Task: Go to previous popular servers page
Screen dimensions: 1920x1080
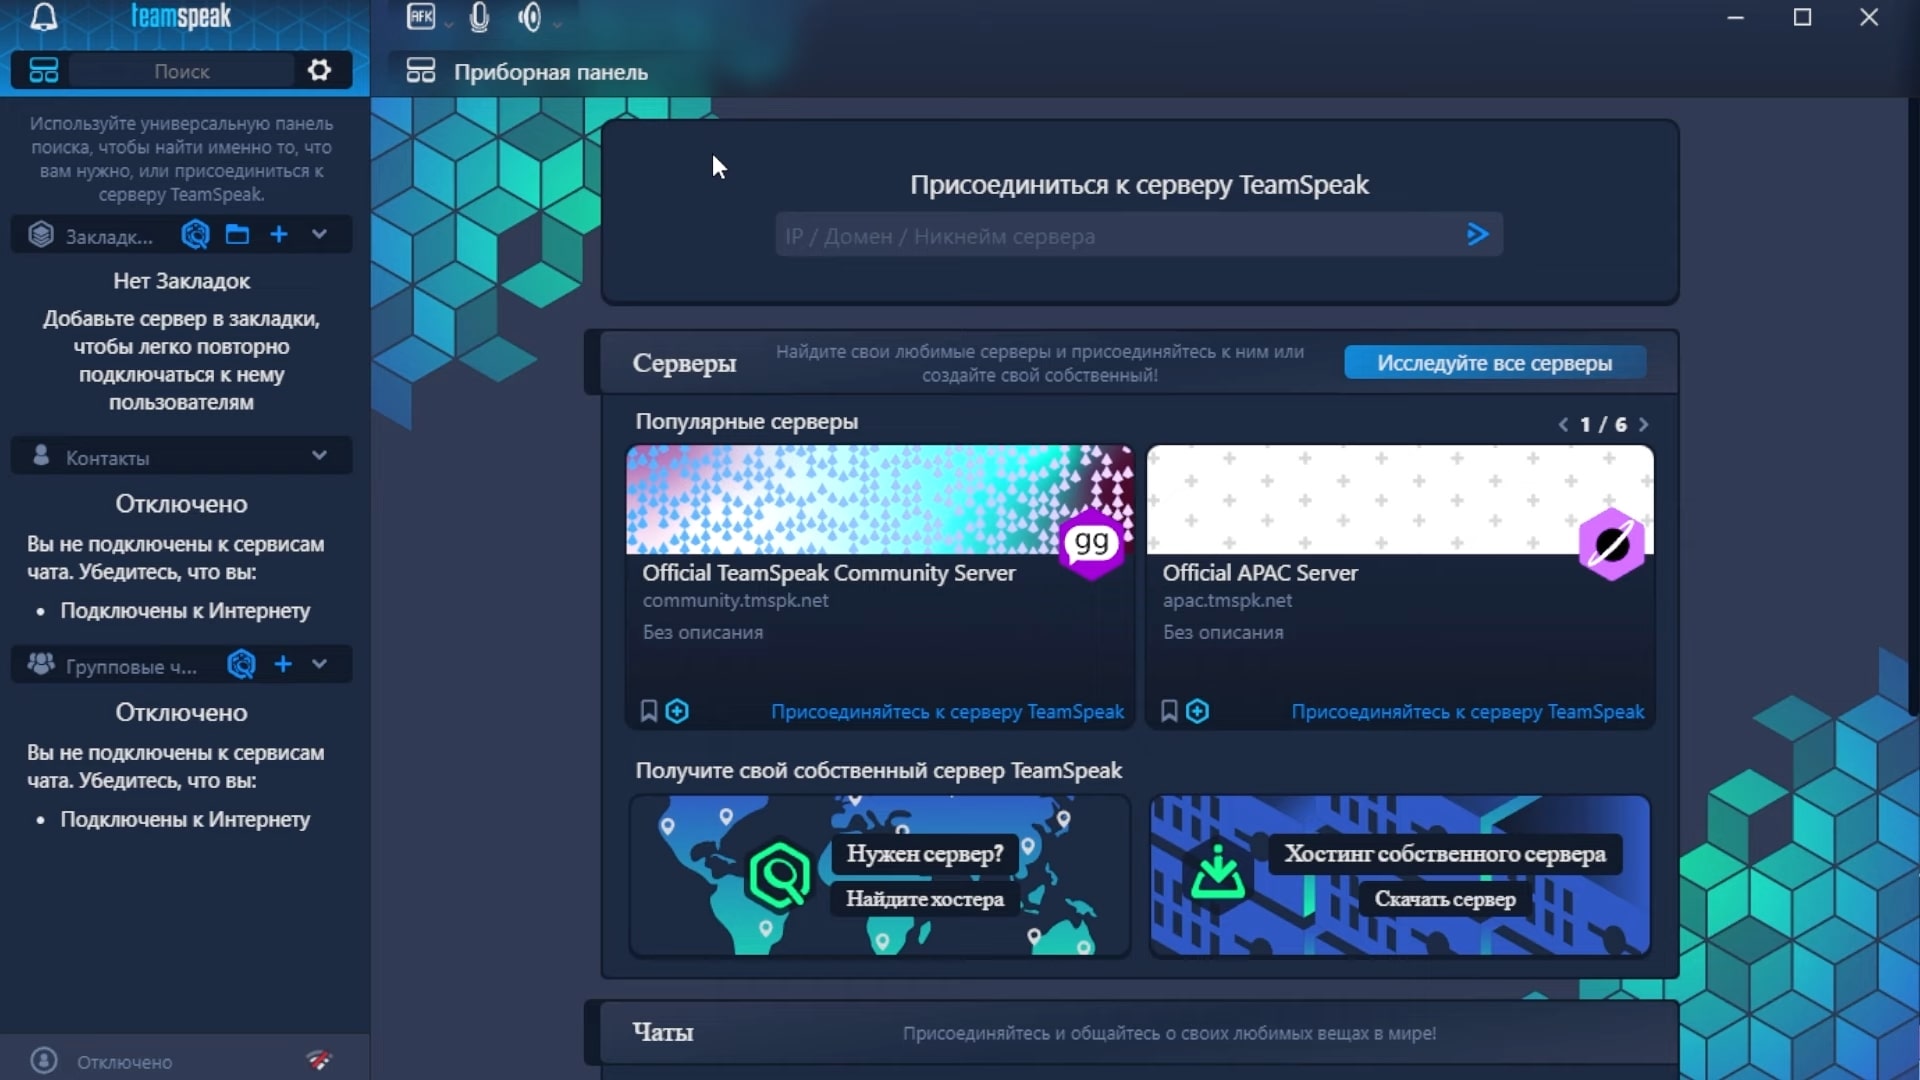Action: pyautogui.click(x=1563, y=425)
